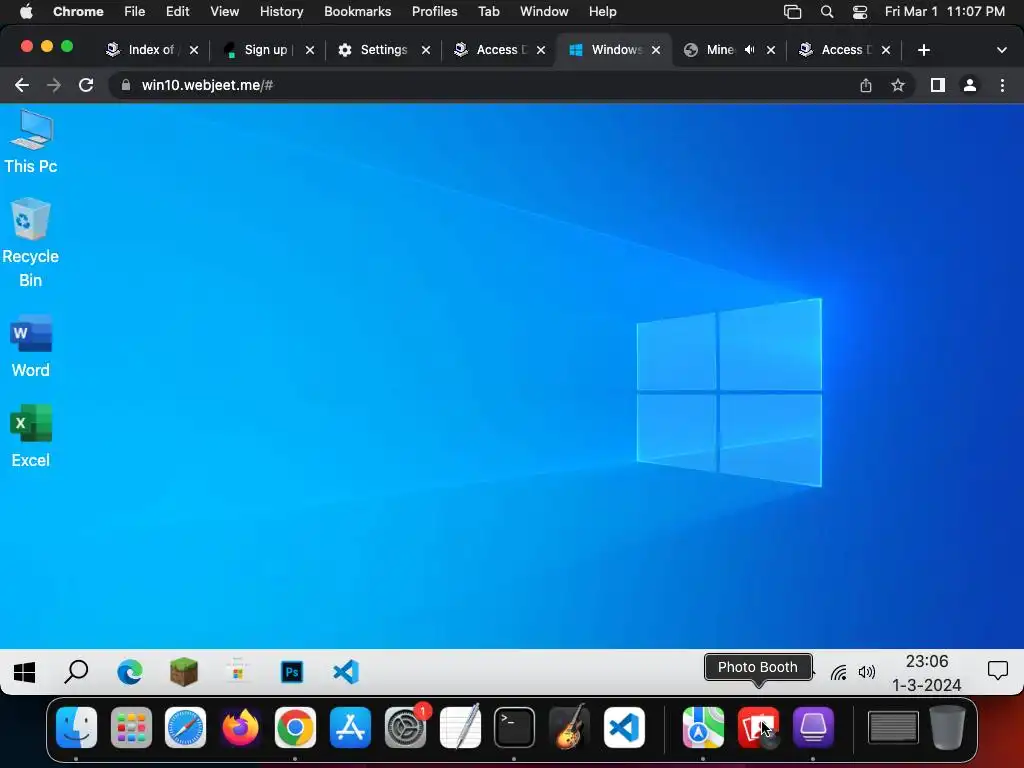Open a new Chrome tab
Screen dimensions: 1024x768
923,50
